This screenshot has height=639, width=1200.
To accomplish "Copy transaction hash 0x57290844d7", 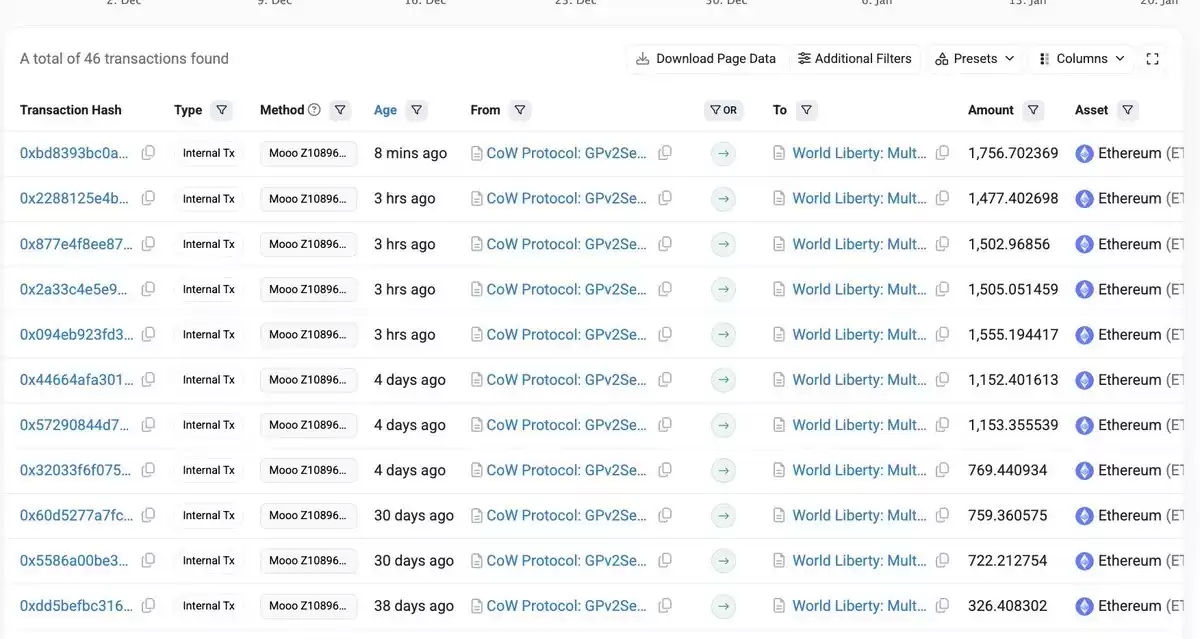I will coord(148,425).
